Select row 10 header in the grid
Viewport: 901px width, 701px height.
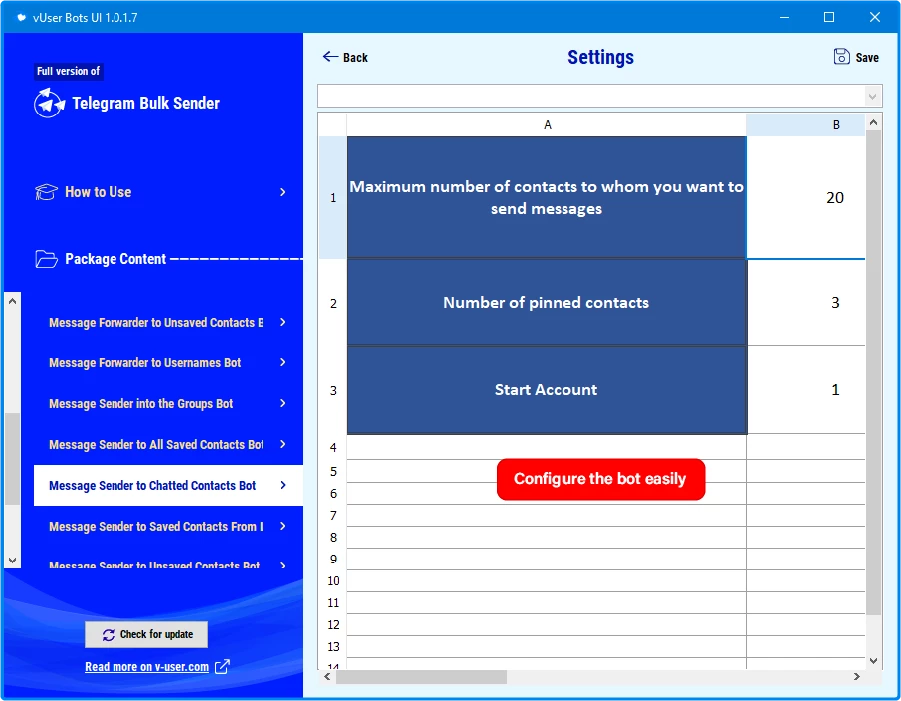coord(333,581)
